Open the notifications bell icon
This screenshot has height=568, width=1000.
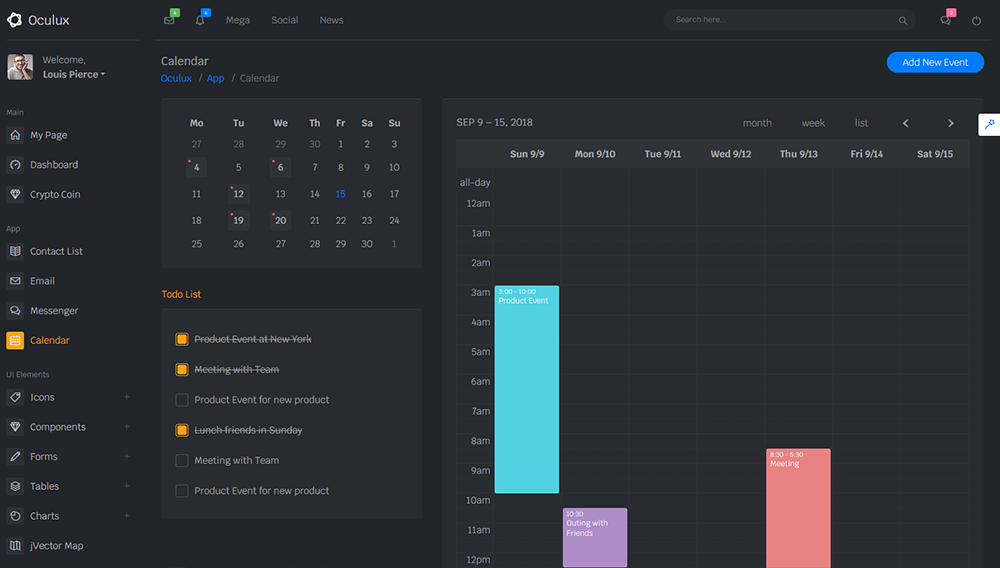tap(200, 21)
